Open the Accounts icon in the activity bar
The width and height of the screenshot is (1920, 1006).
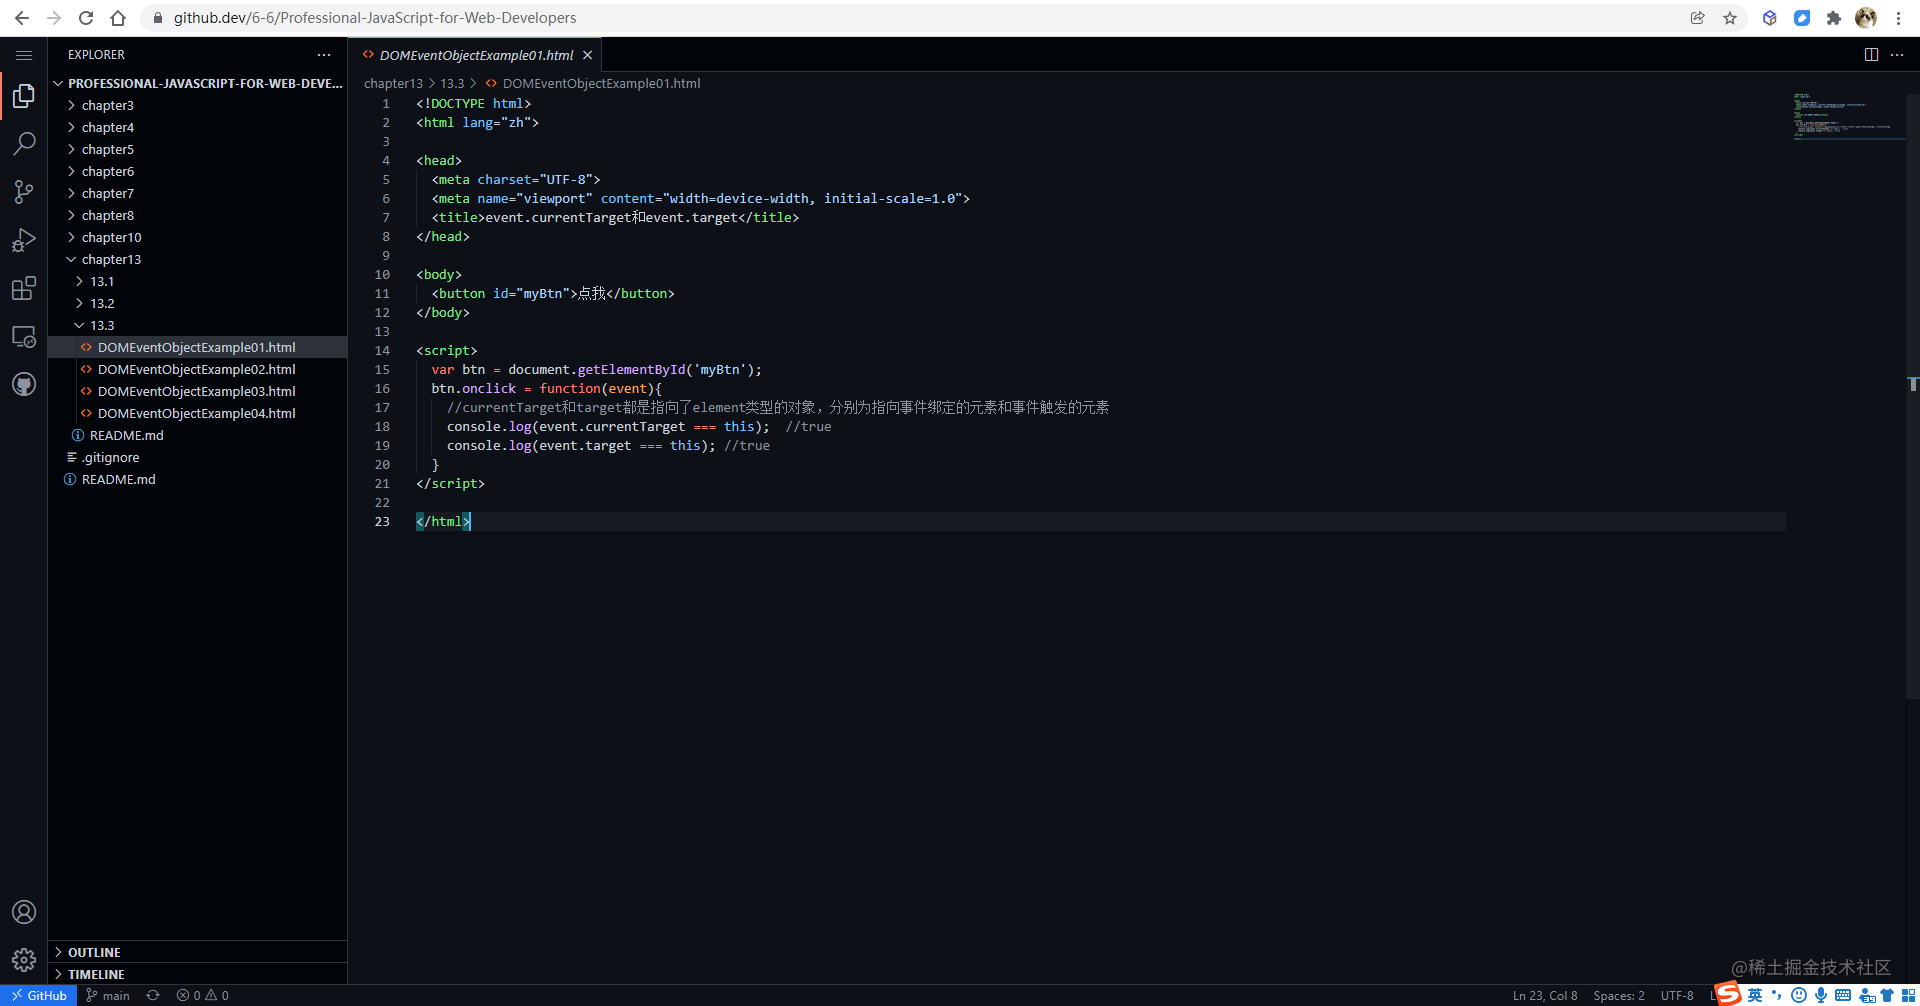tap(24, 911)
